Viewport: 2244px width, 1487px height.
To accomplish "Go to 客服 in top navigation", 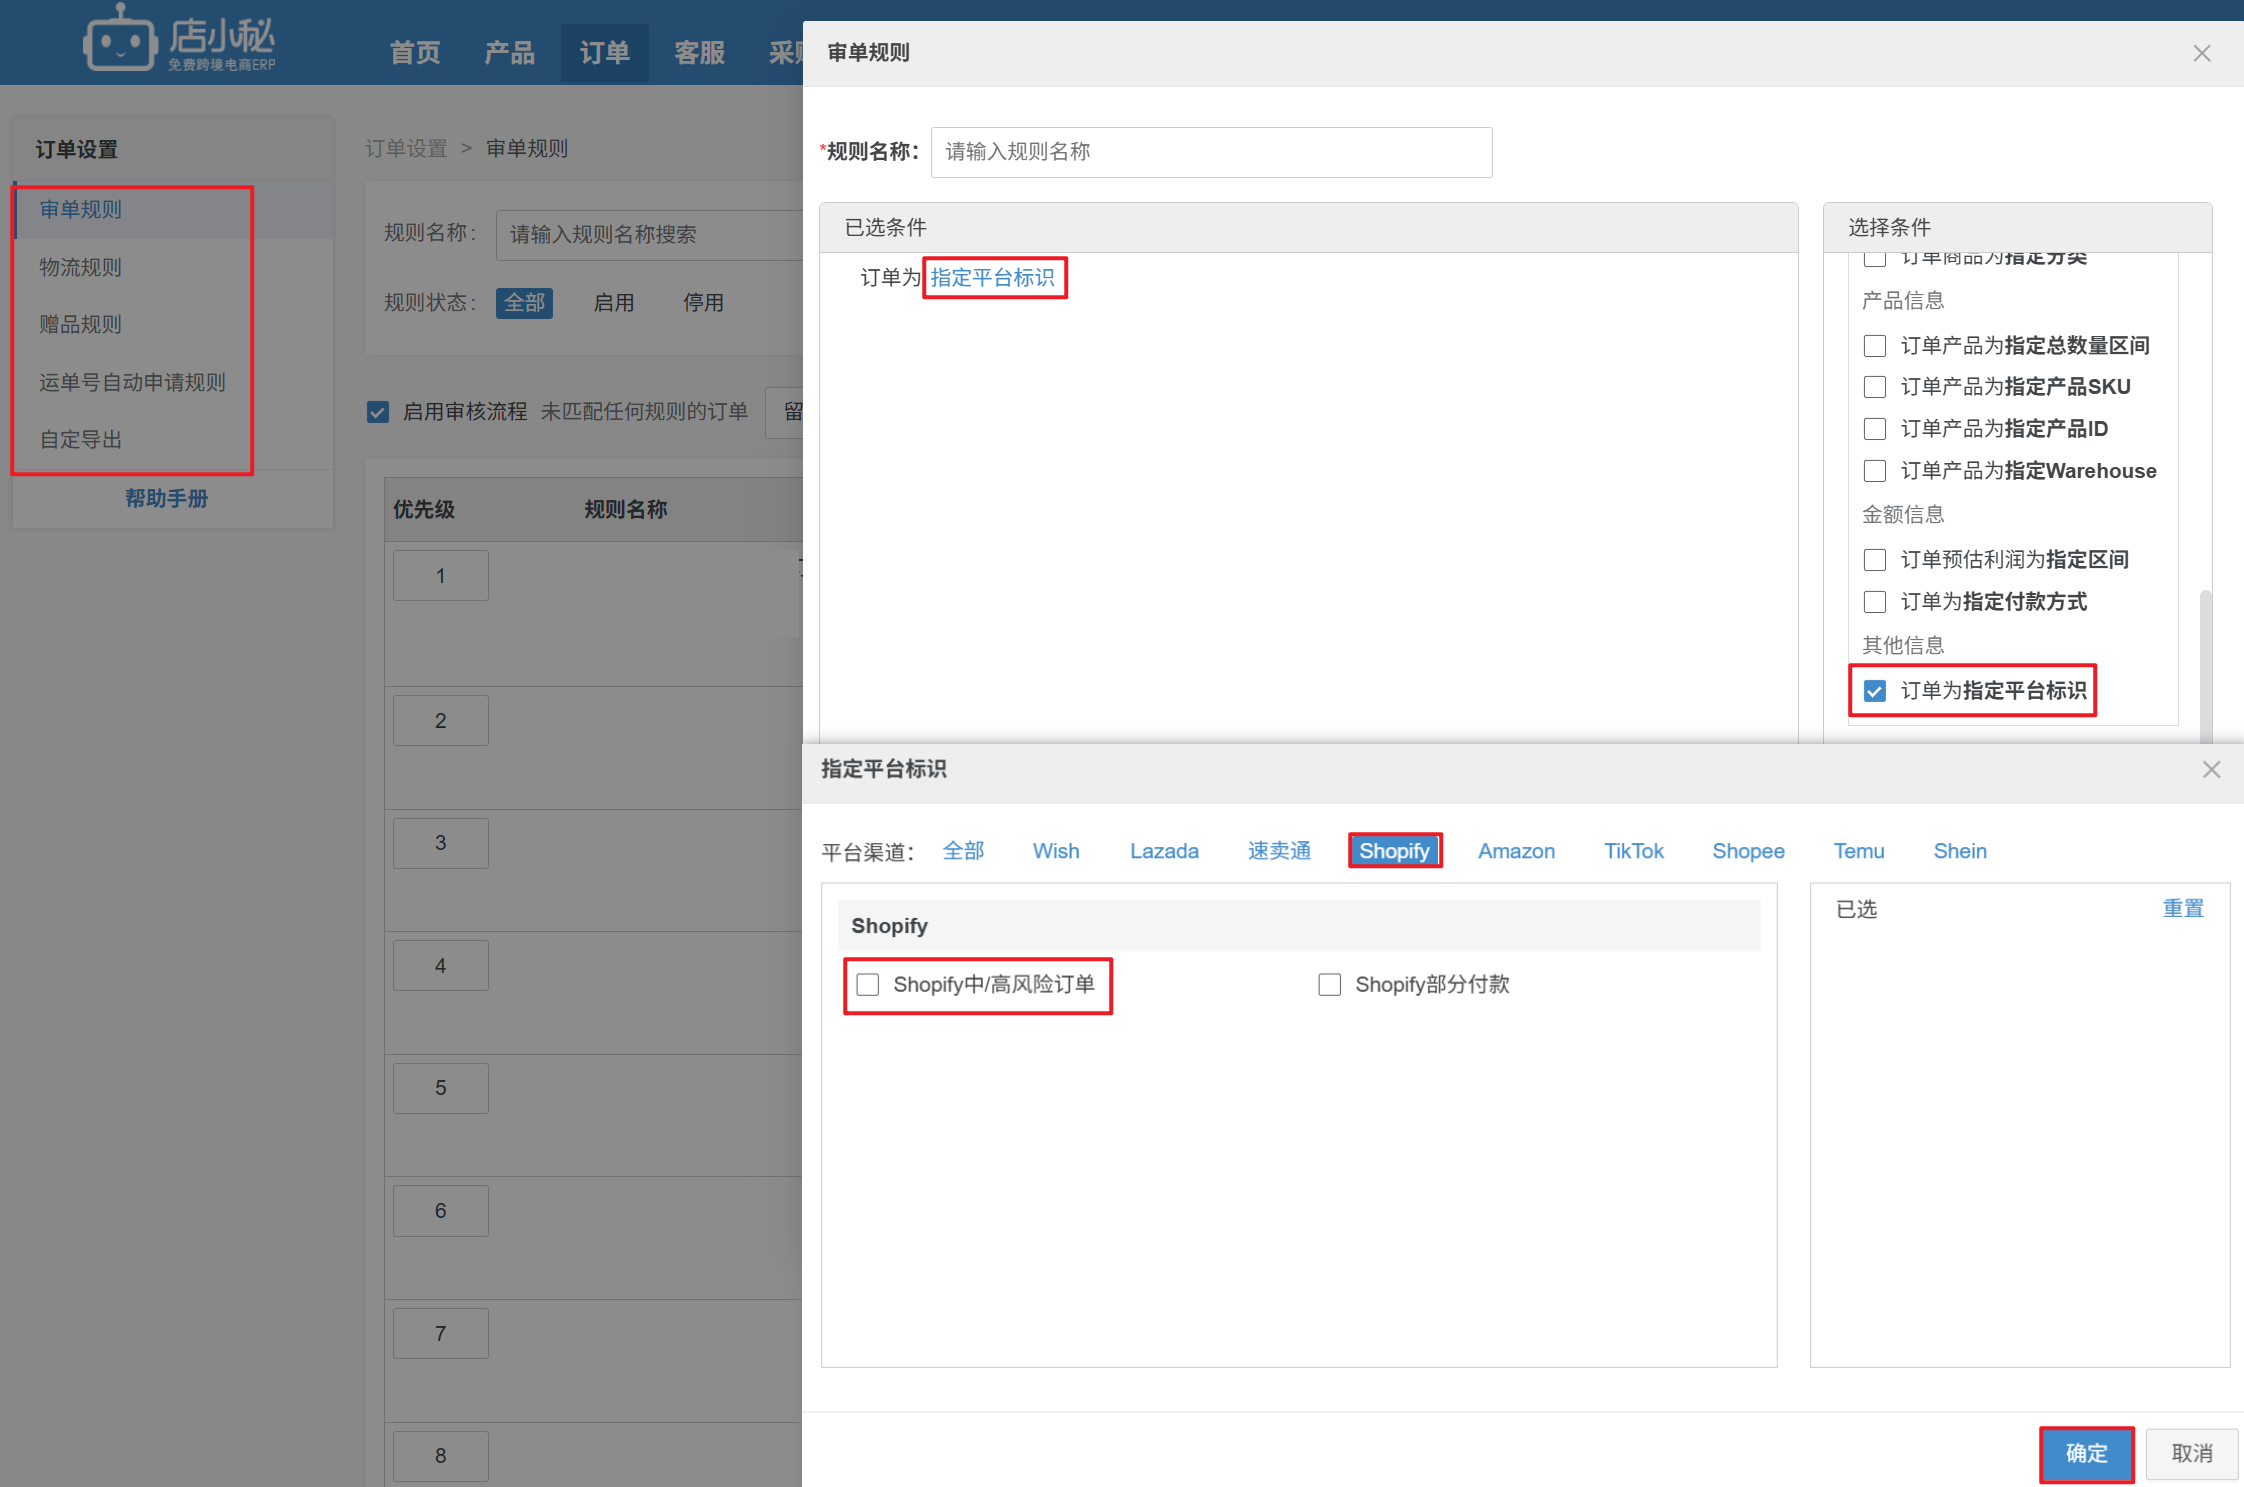I will 699,53.
